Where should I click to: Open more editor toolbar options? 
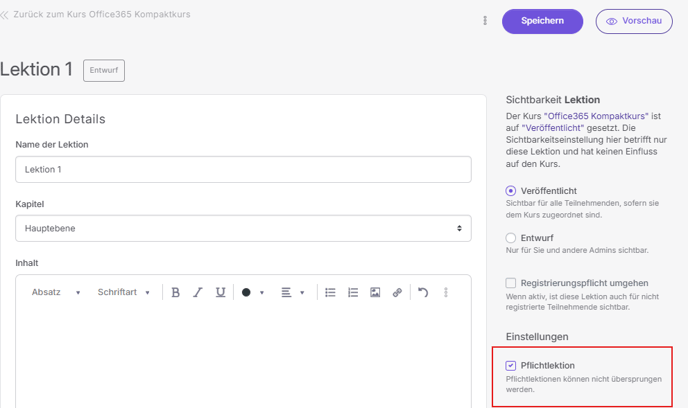click(446, 292)
